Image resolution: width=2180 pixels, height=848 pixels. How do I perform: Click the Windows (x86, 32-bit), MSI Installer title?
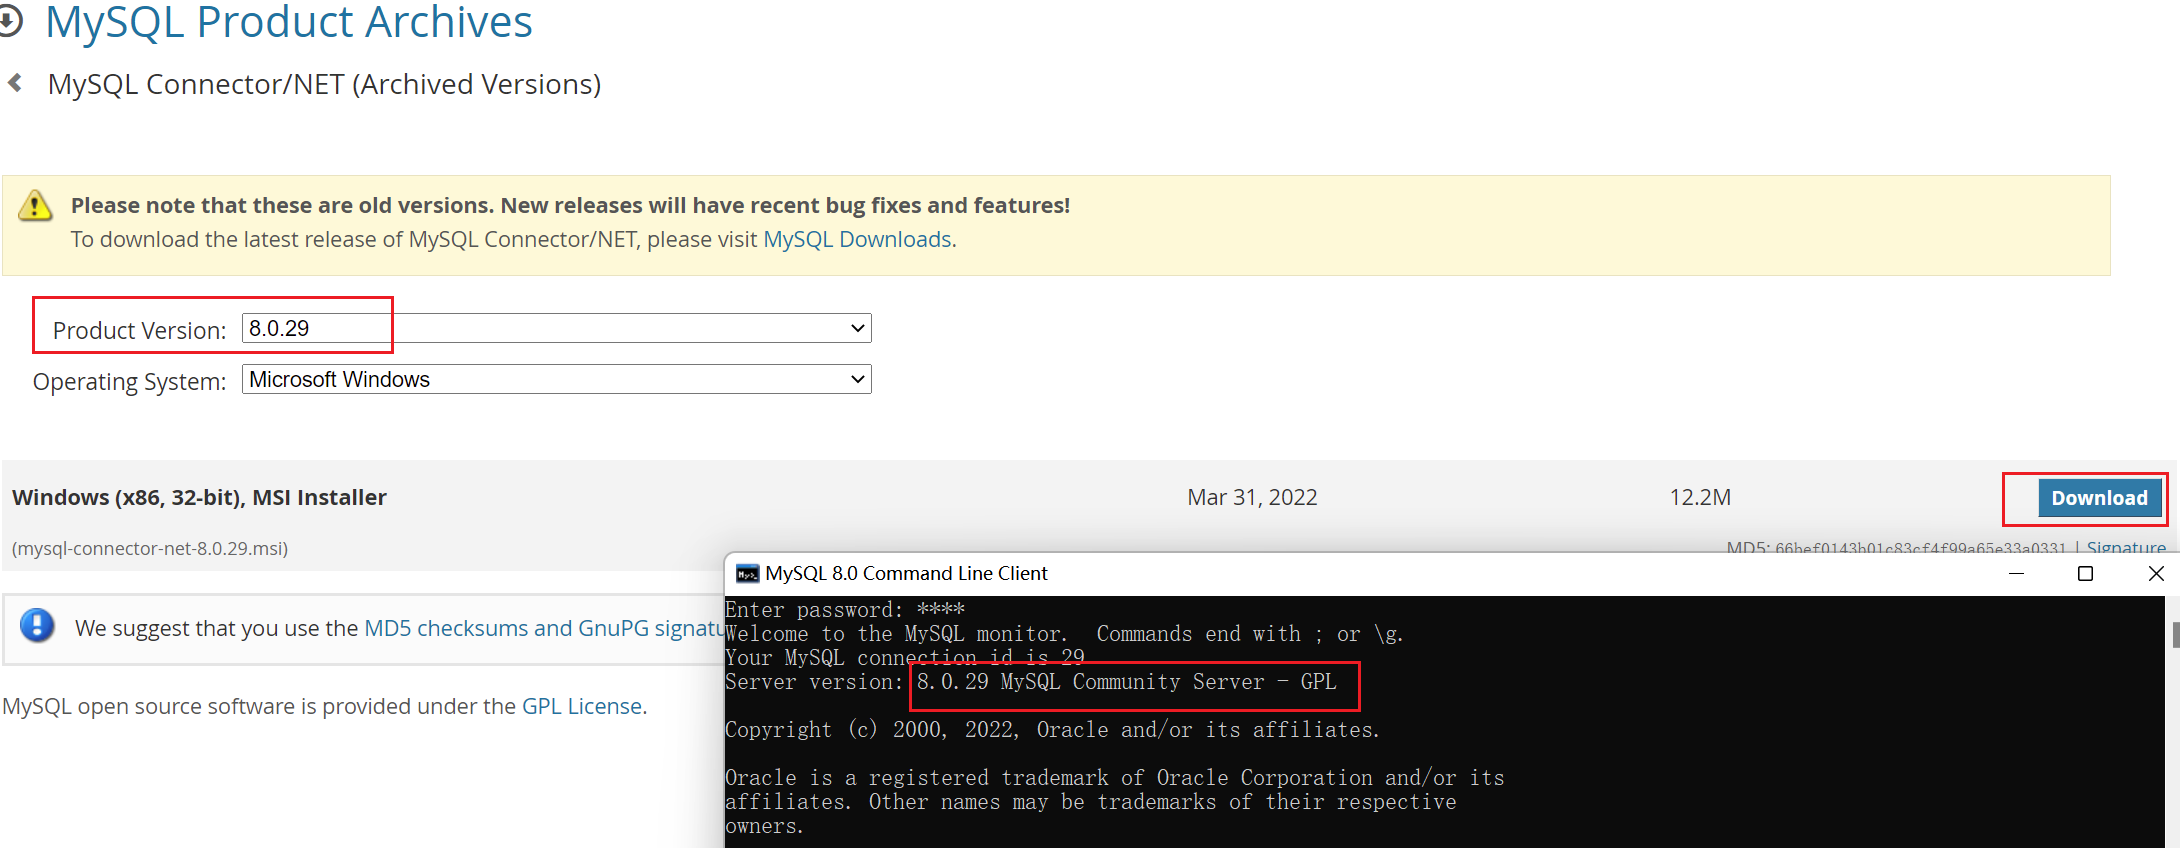point(199,497)
